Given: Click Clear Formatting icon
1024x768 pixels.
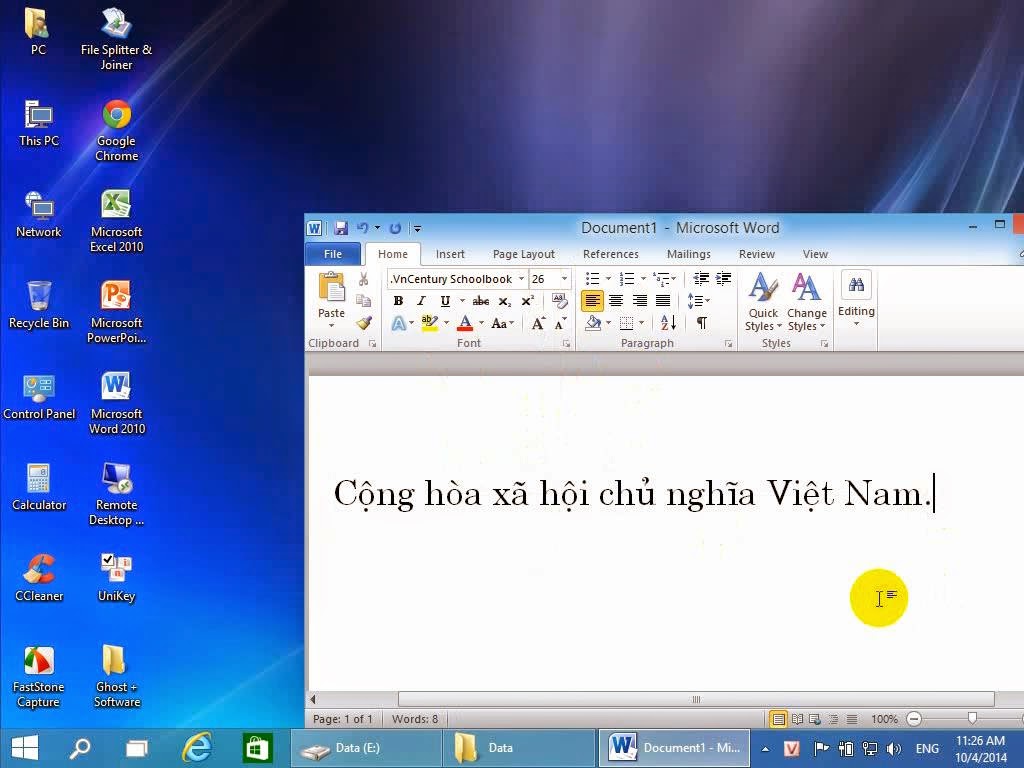Looking at the screenshot, I should (560, 300).
